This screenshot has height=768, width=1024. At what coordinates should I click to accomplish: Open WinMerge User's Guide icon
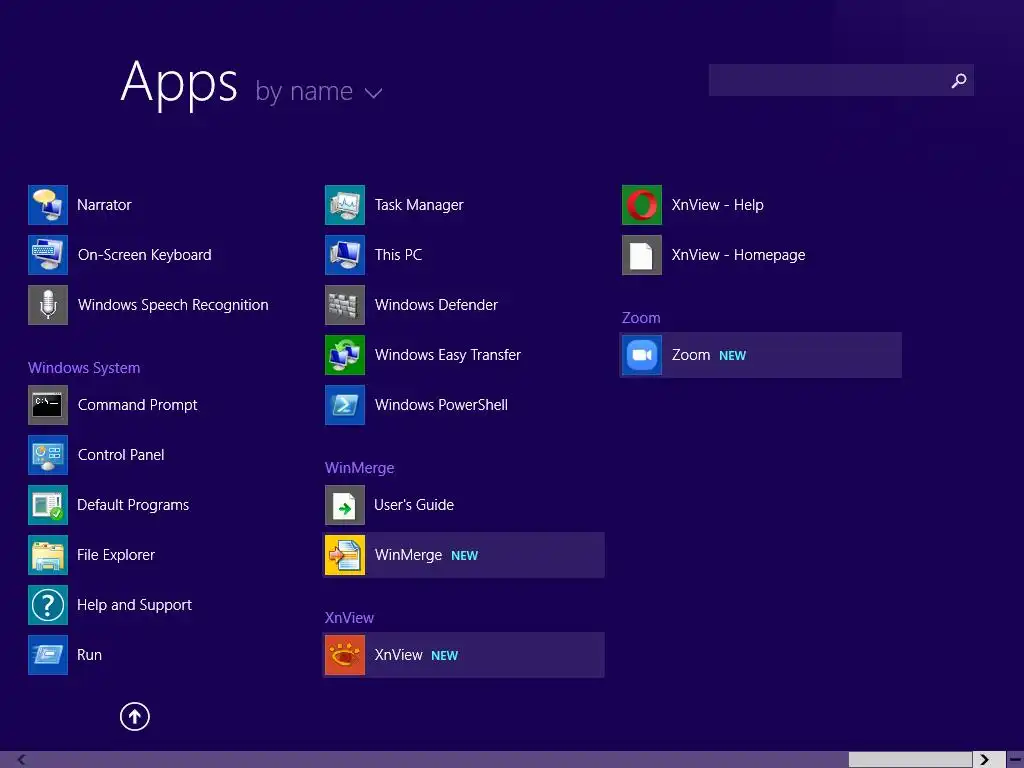[x=345, y=505]
